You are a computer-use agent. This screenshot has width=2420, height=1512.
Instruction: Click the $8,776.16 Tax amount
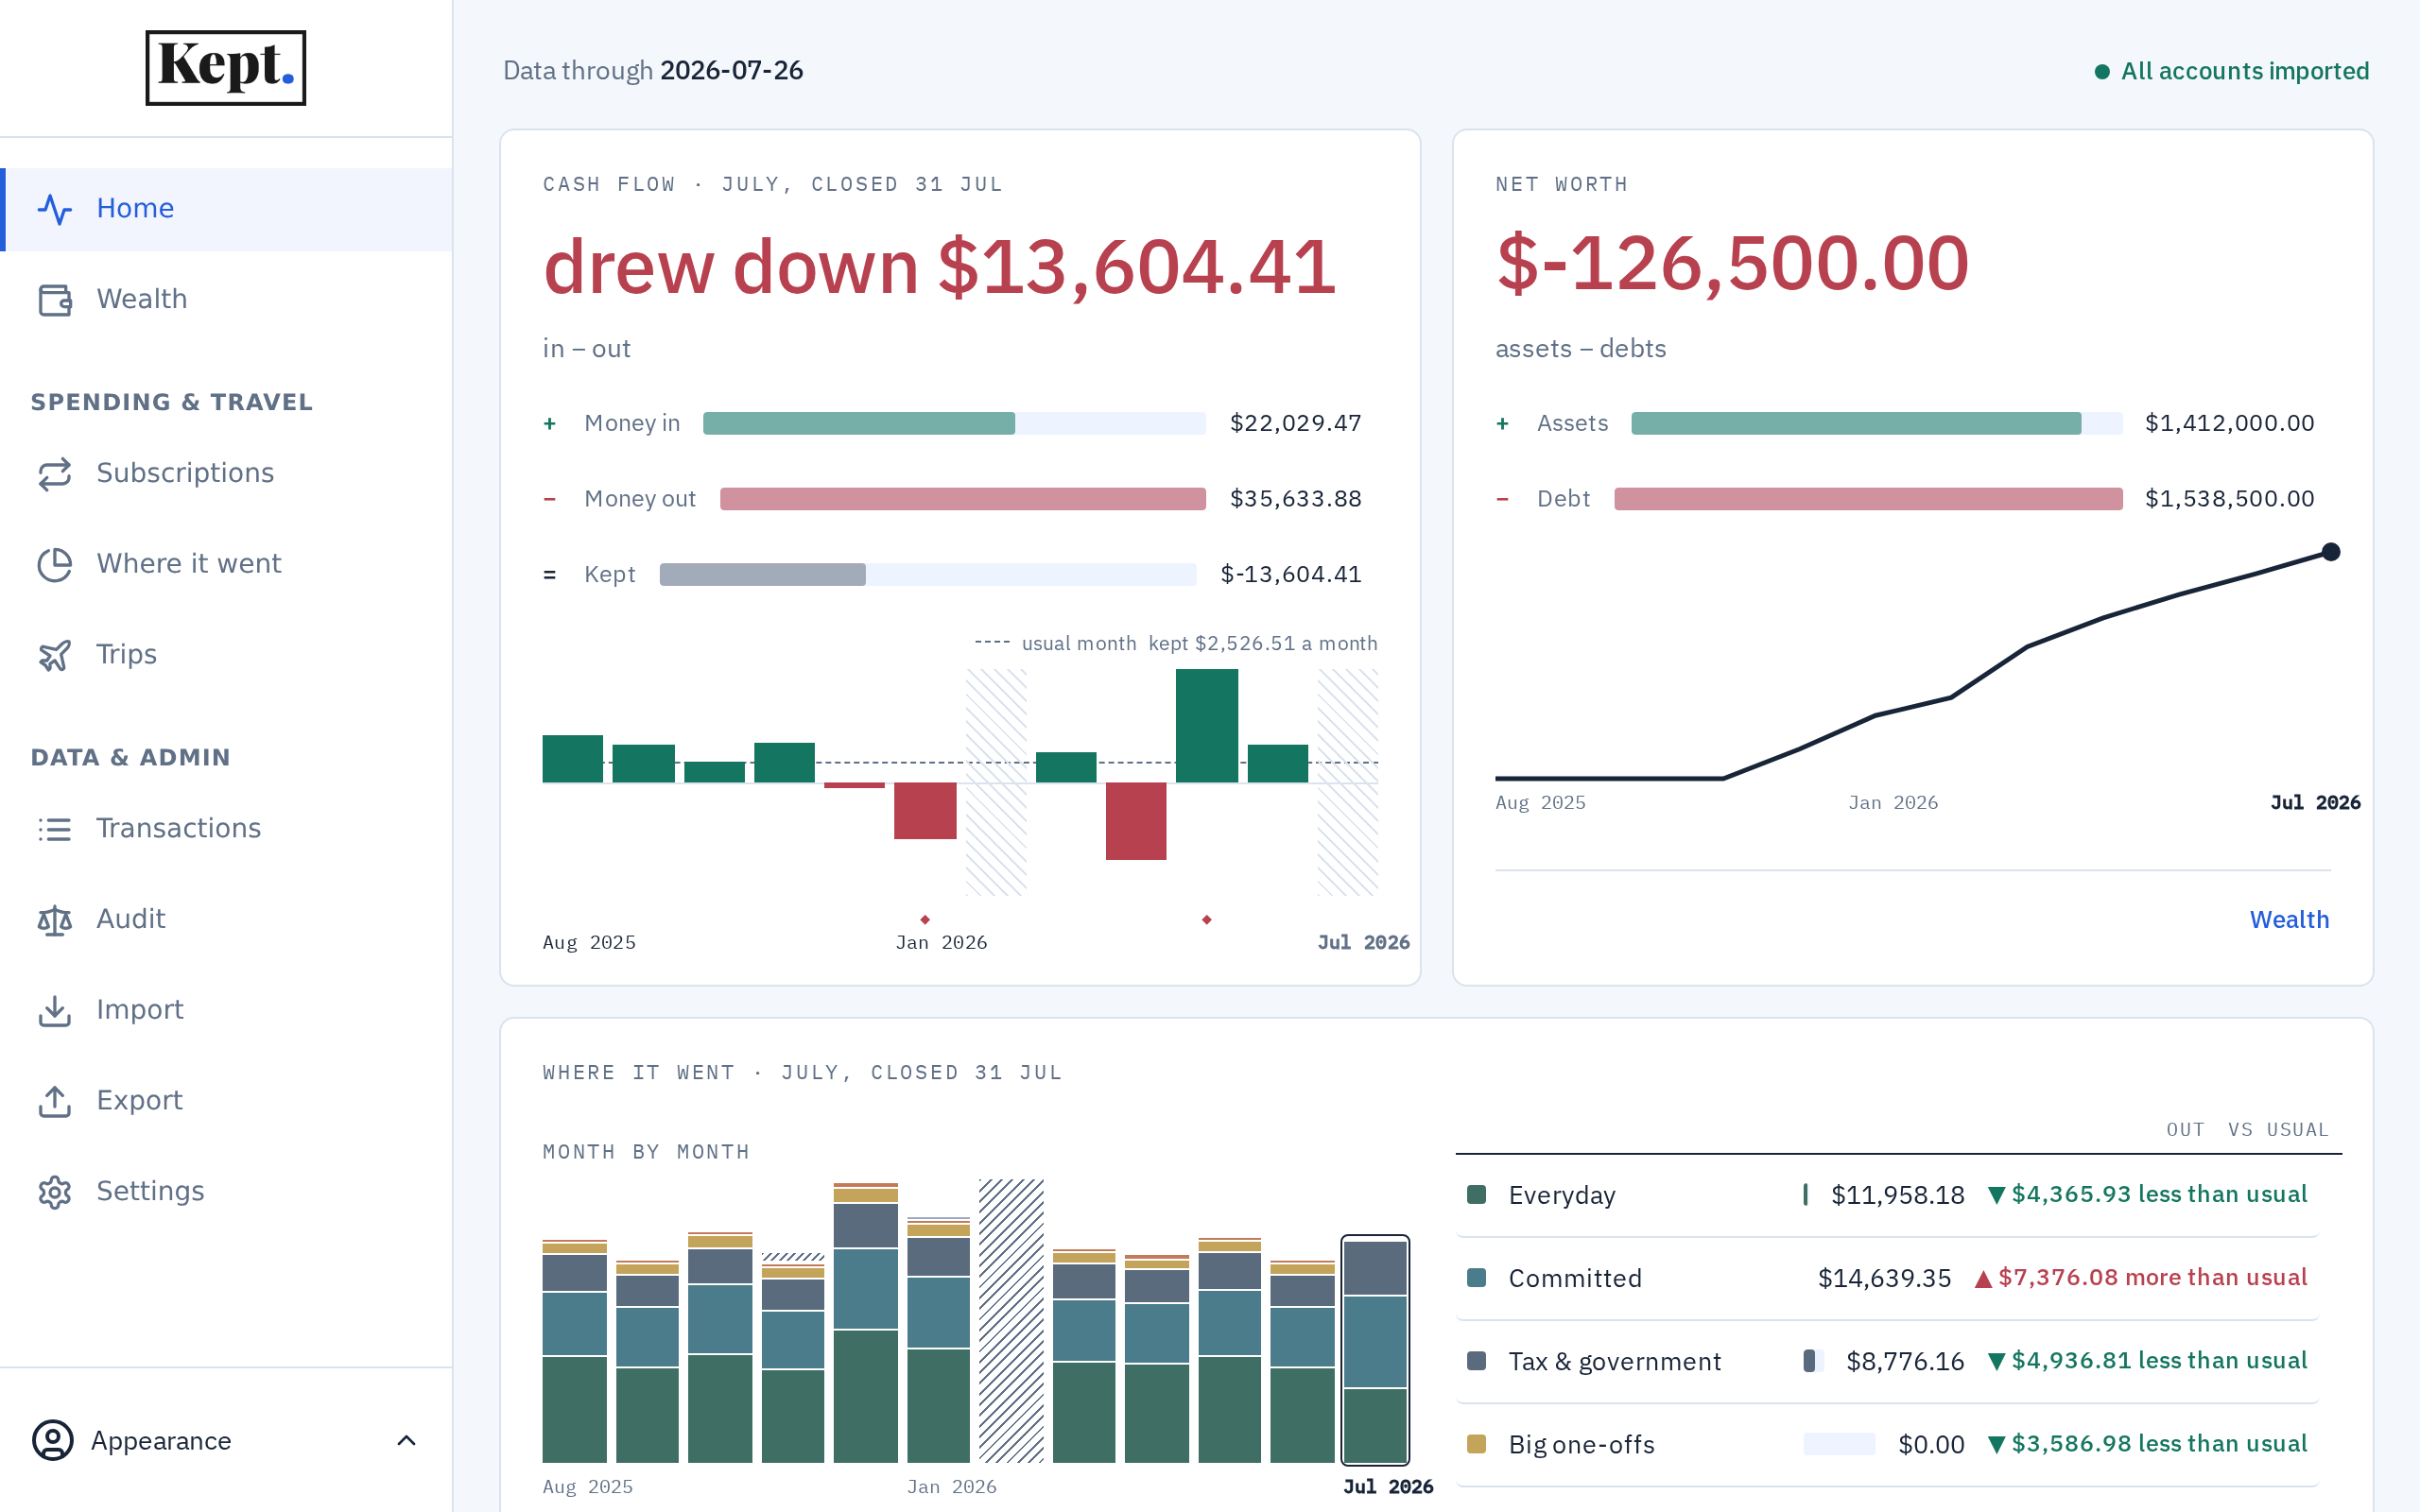pos(1905,1361)
